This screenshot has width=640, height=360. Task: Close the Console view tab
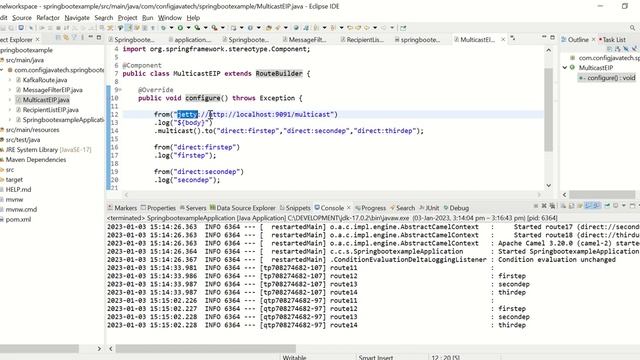(x=349, y=208)
